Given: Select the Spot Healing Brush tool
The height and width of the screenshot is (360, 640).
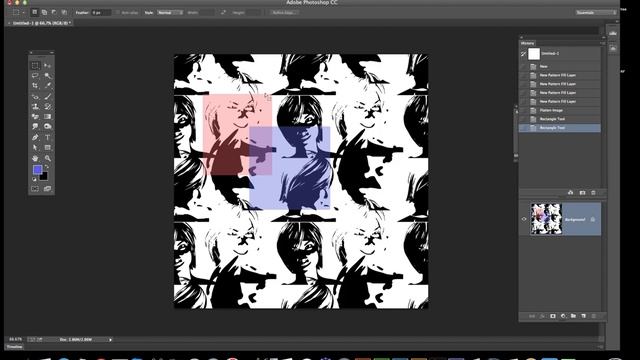Looking at the screenshot, I should [x=36, y=96].
